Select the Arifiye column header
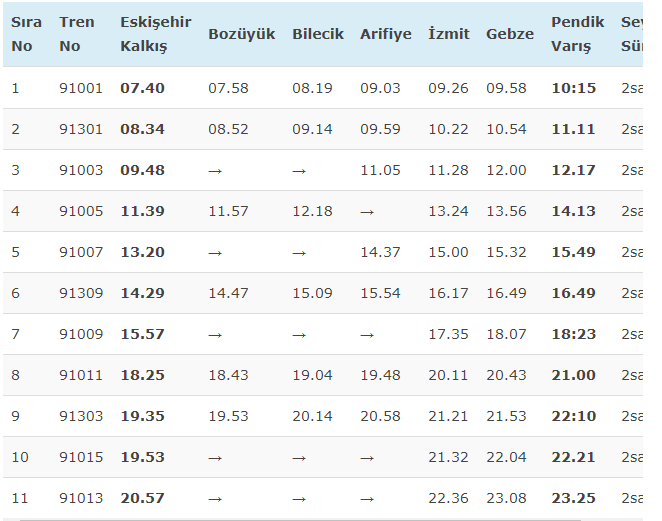This screenshot has width=662, height=521. click(x=385, y=34)
